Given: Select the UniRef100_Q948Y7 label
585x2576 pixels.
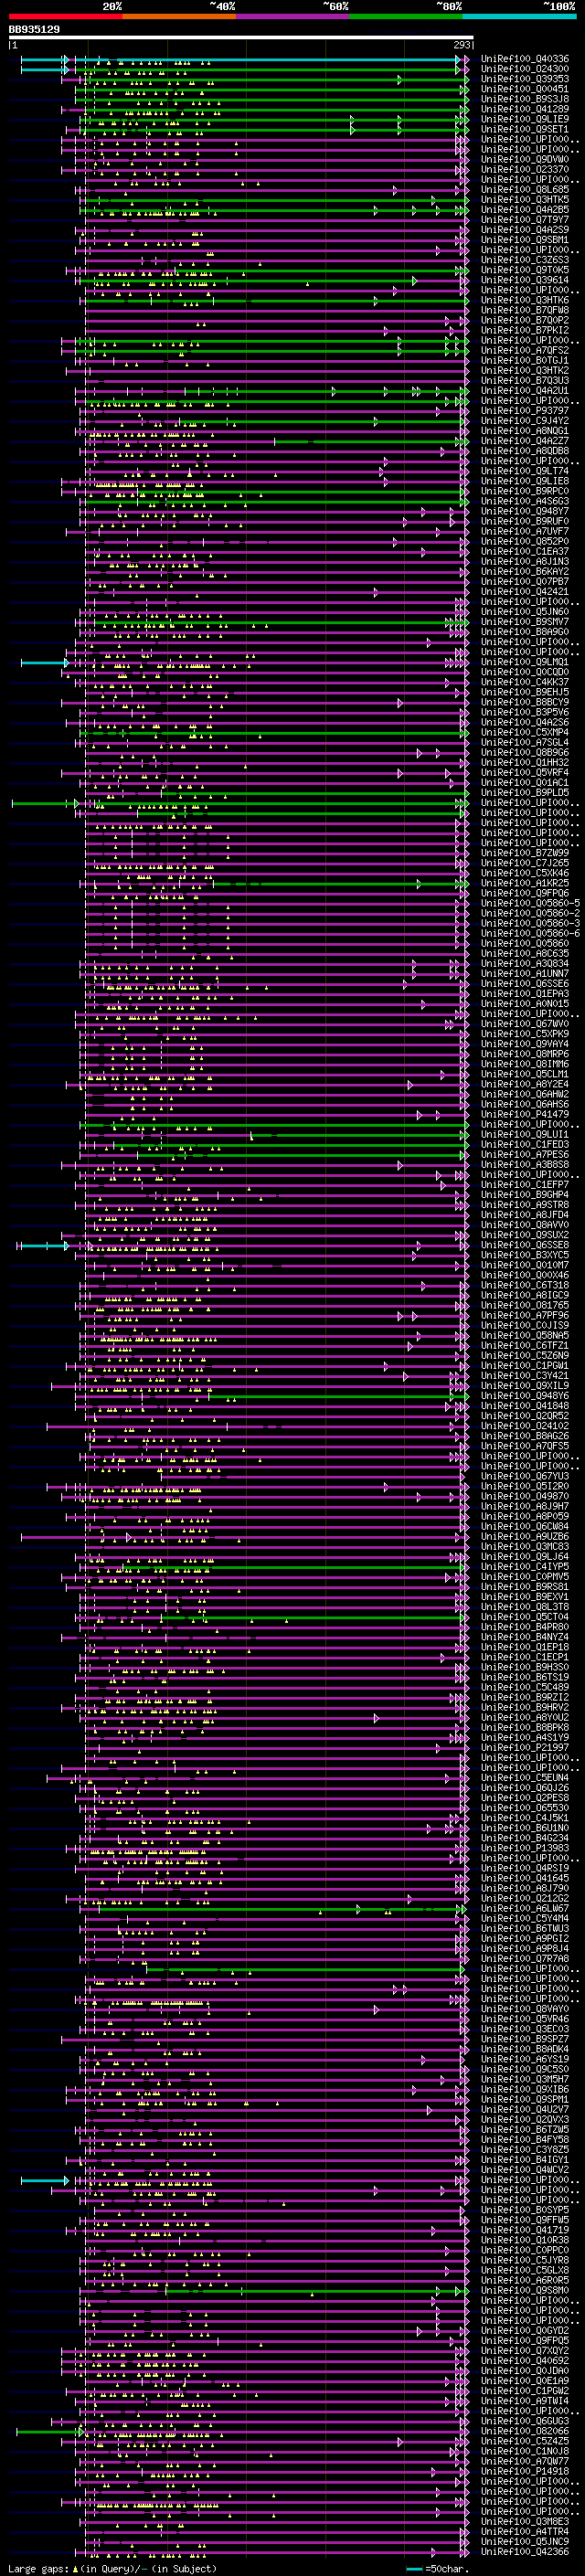Looking at the screenshot, I should tap(525, 511).
